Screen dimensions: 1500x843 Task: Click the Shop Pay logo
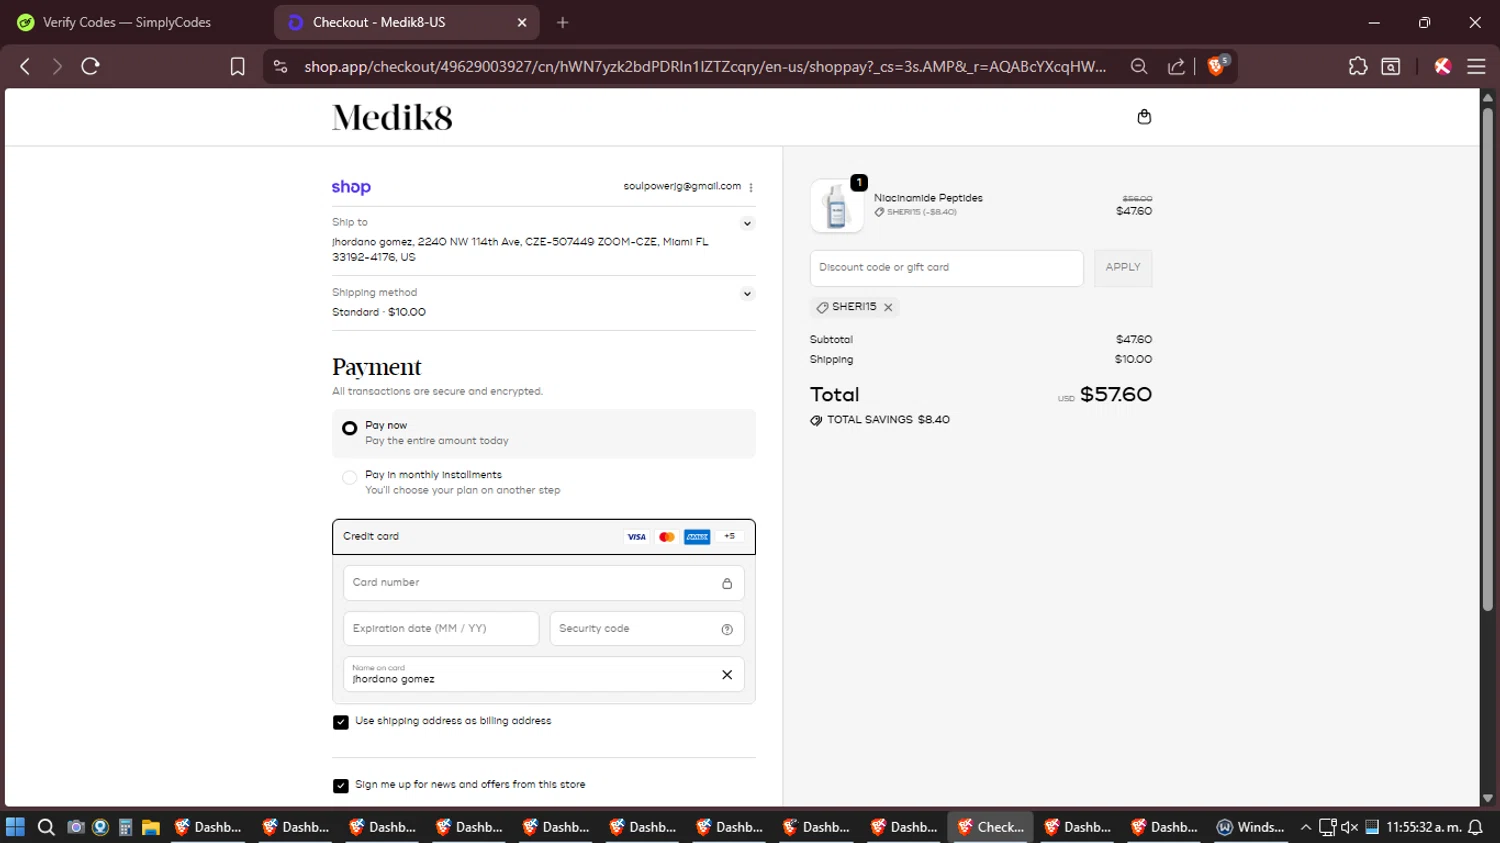351,187
